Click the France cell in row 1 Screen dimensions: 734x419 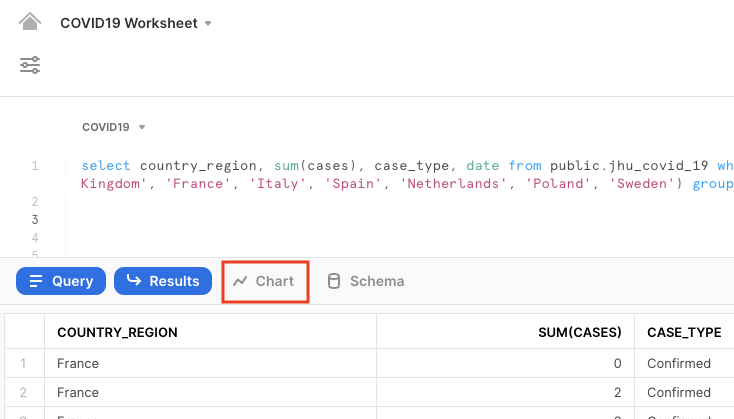78,363
